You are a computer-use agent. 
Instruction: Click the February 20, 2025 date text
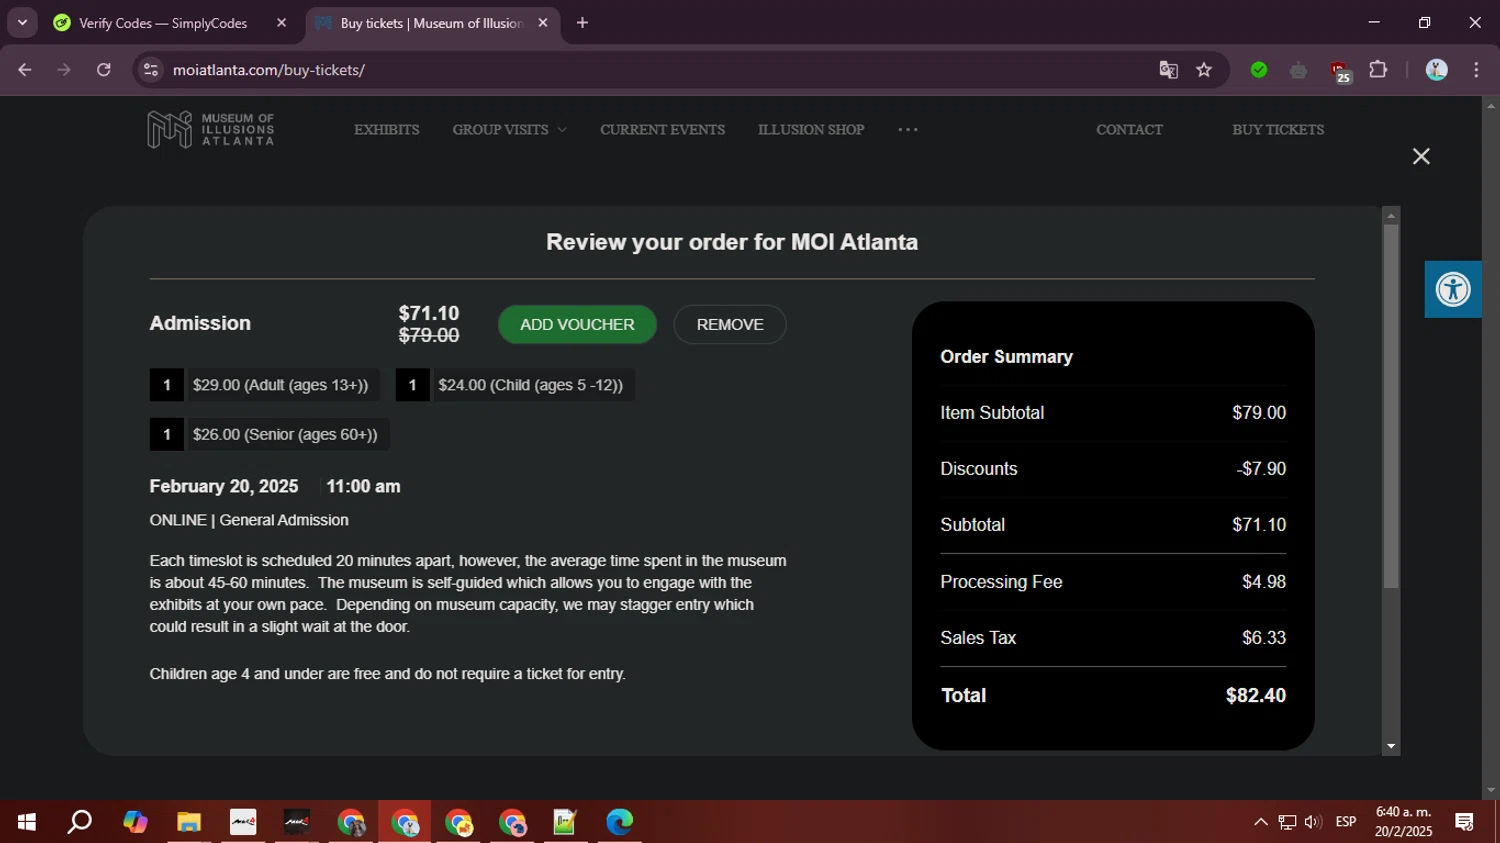[x=224, y=487]
